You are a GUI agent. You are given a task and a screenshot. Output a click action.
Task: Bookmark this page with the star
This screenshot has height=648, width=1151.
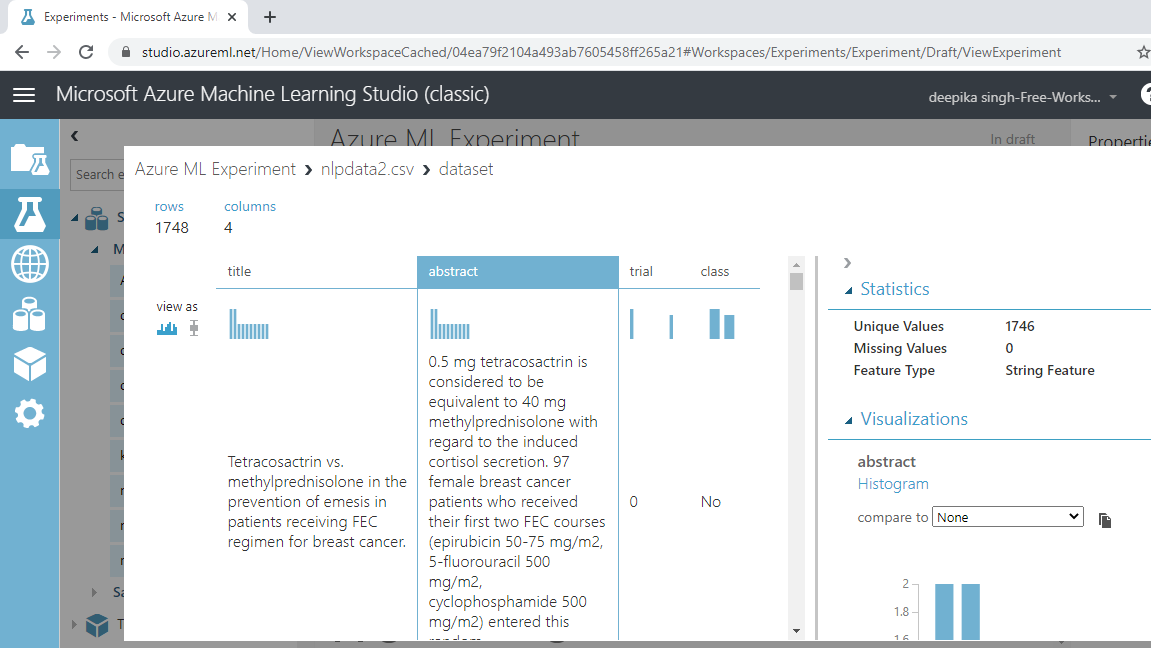point(1143,52)
